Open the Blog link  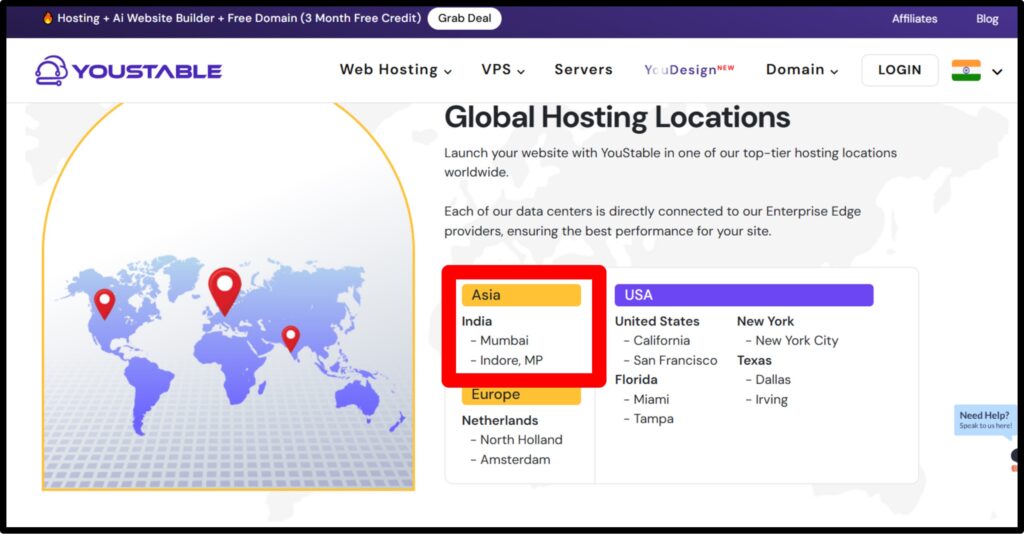987,19
